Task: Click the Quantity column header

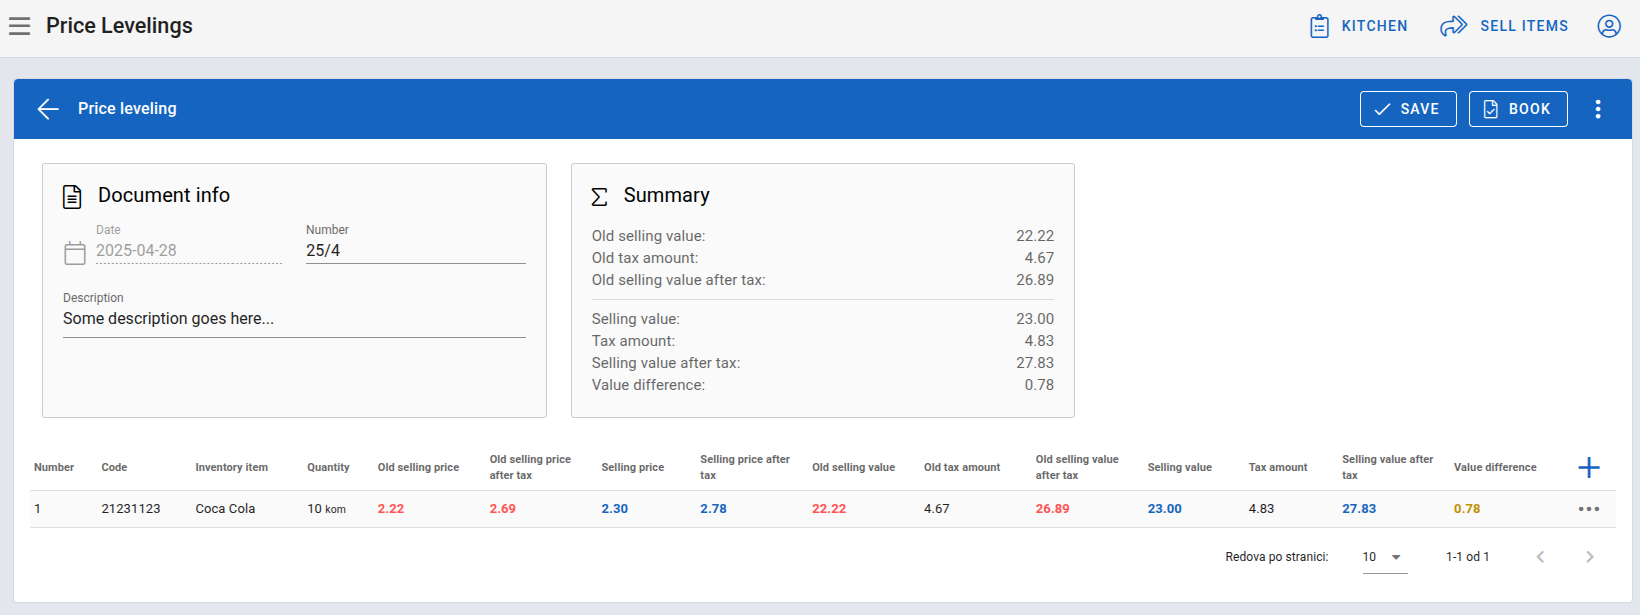Action: pyautogui.click(x=328, y=467)
